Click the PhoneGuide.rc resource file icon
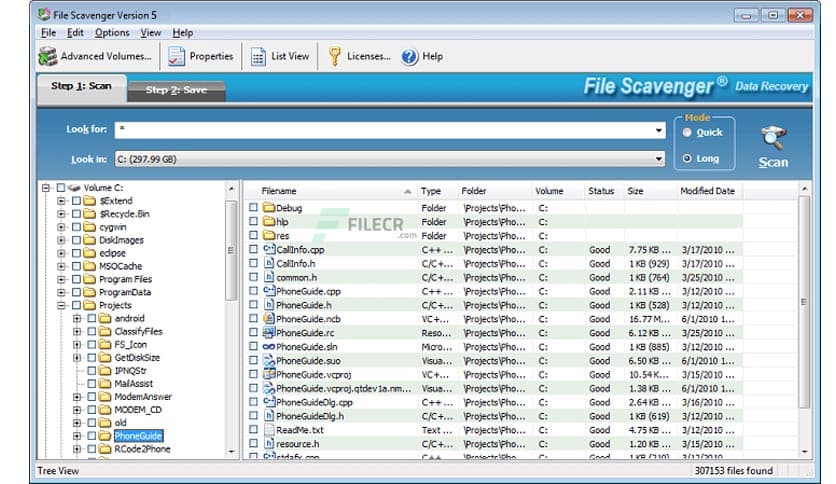The width and height of the screenshot is (836, 484). tap(269, 332)
